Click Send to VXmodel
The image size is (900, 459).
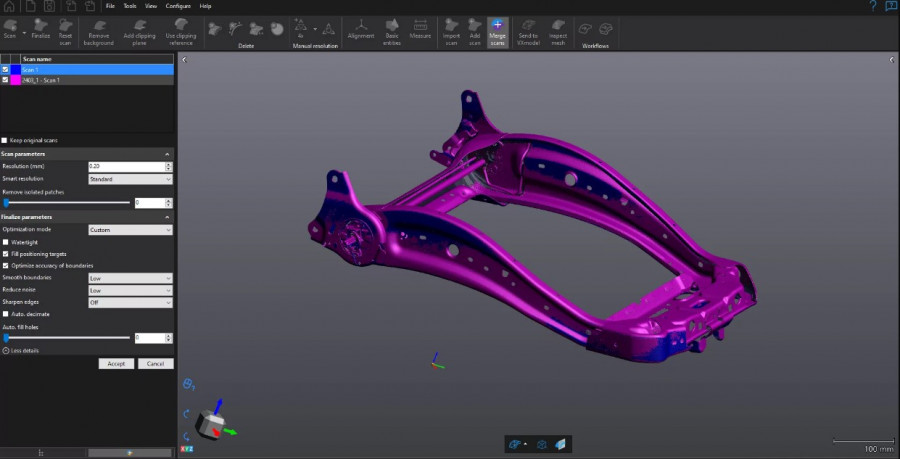[x=529, y=32]
